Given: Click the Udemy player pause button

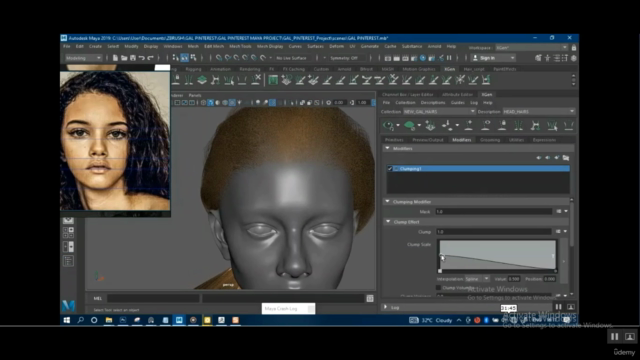Looking at the screenshot, I should tap(614, 337).
